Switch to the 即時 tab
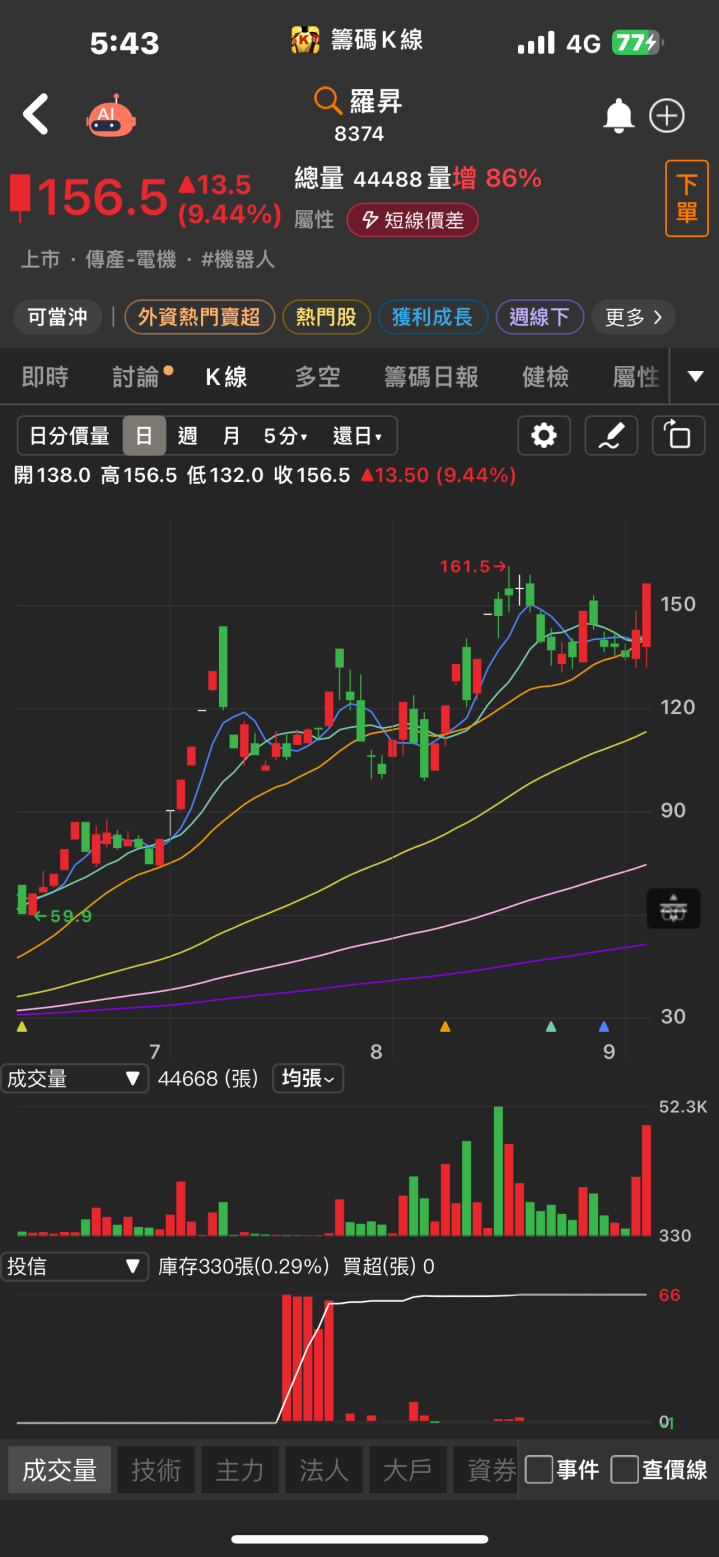 click(46, 377)
